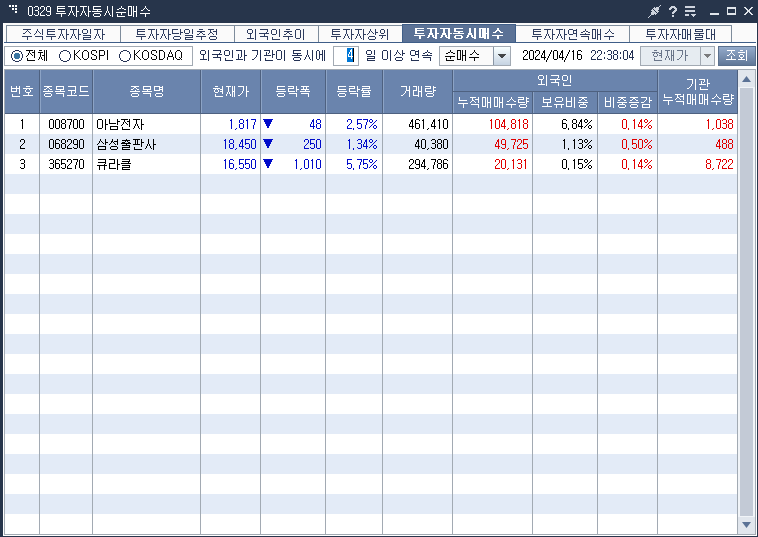Click the window grip icon before 0329
Viewport: 758px width, 537px height.
coord(14,9)
